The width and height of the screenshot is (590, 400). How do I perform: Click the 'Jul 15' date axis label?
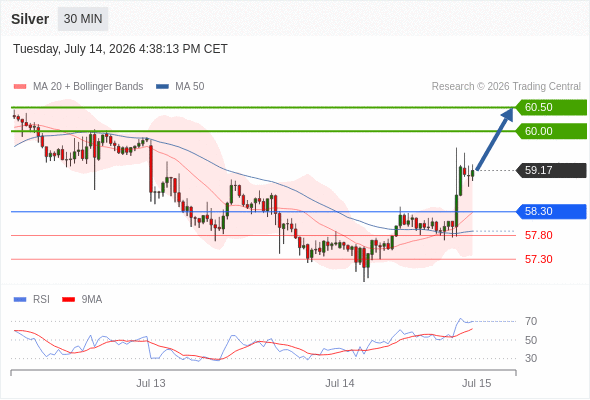477,383
